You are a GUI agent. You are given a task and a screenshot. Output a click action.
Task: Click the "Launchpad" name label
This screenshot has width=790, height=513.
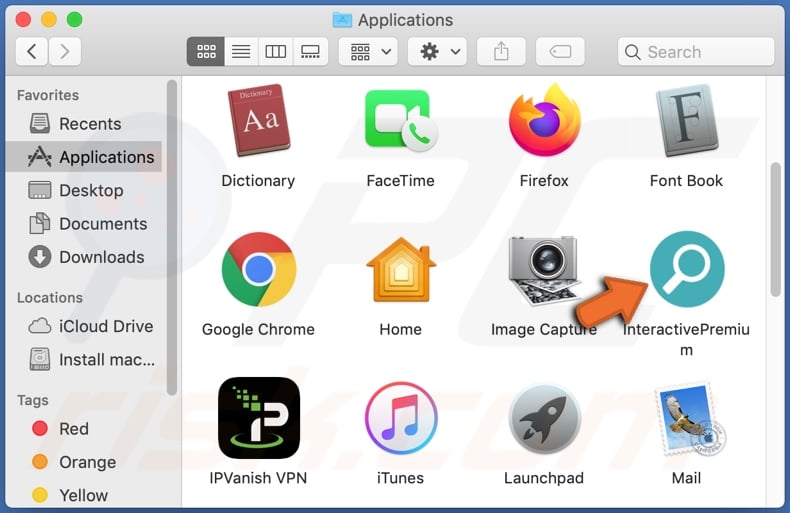[544, 478]
